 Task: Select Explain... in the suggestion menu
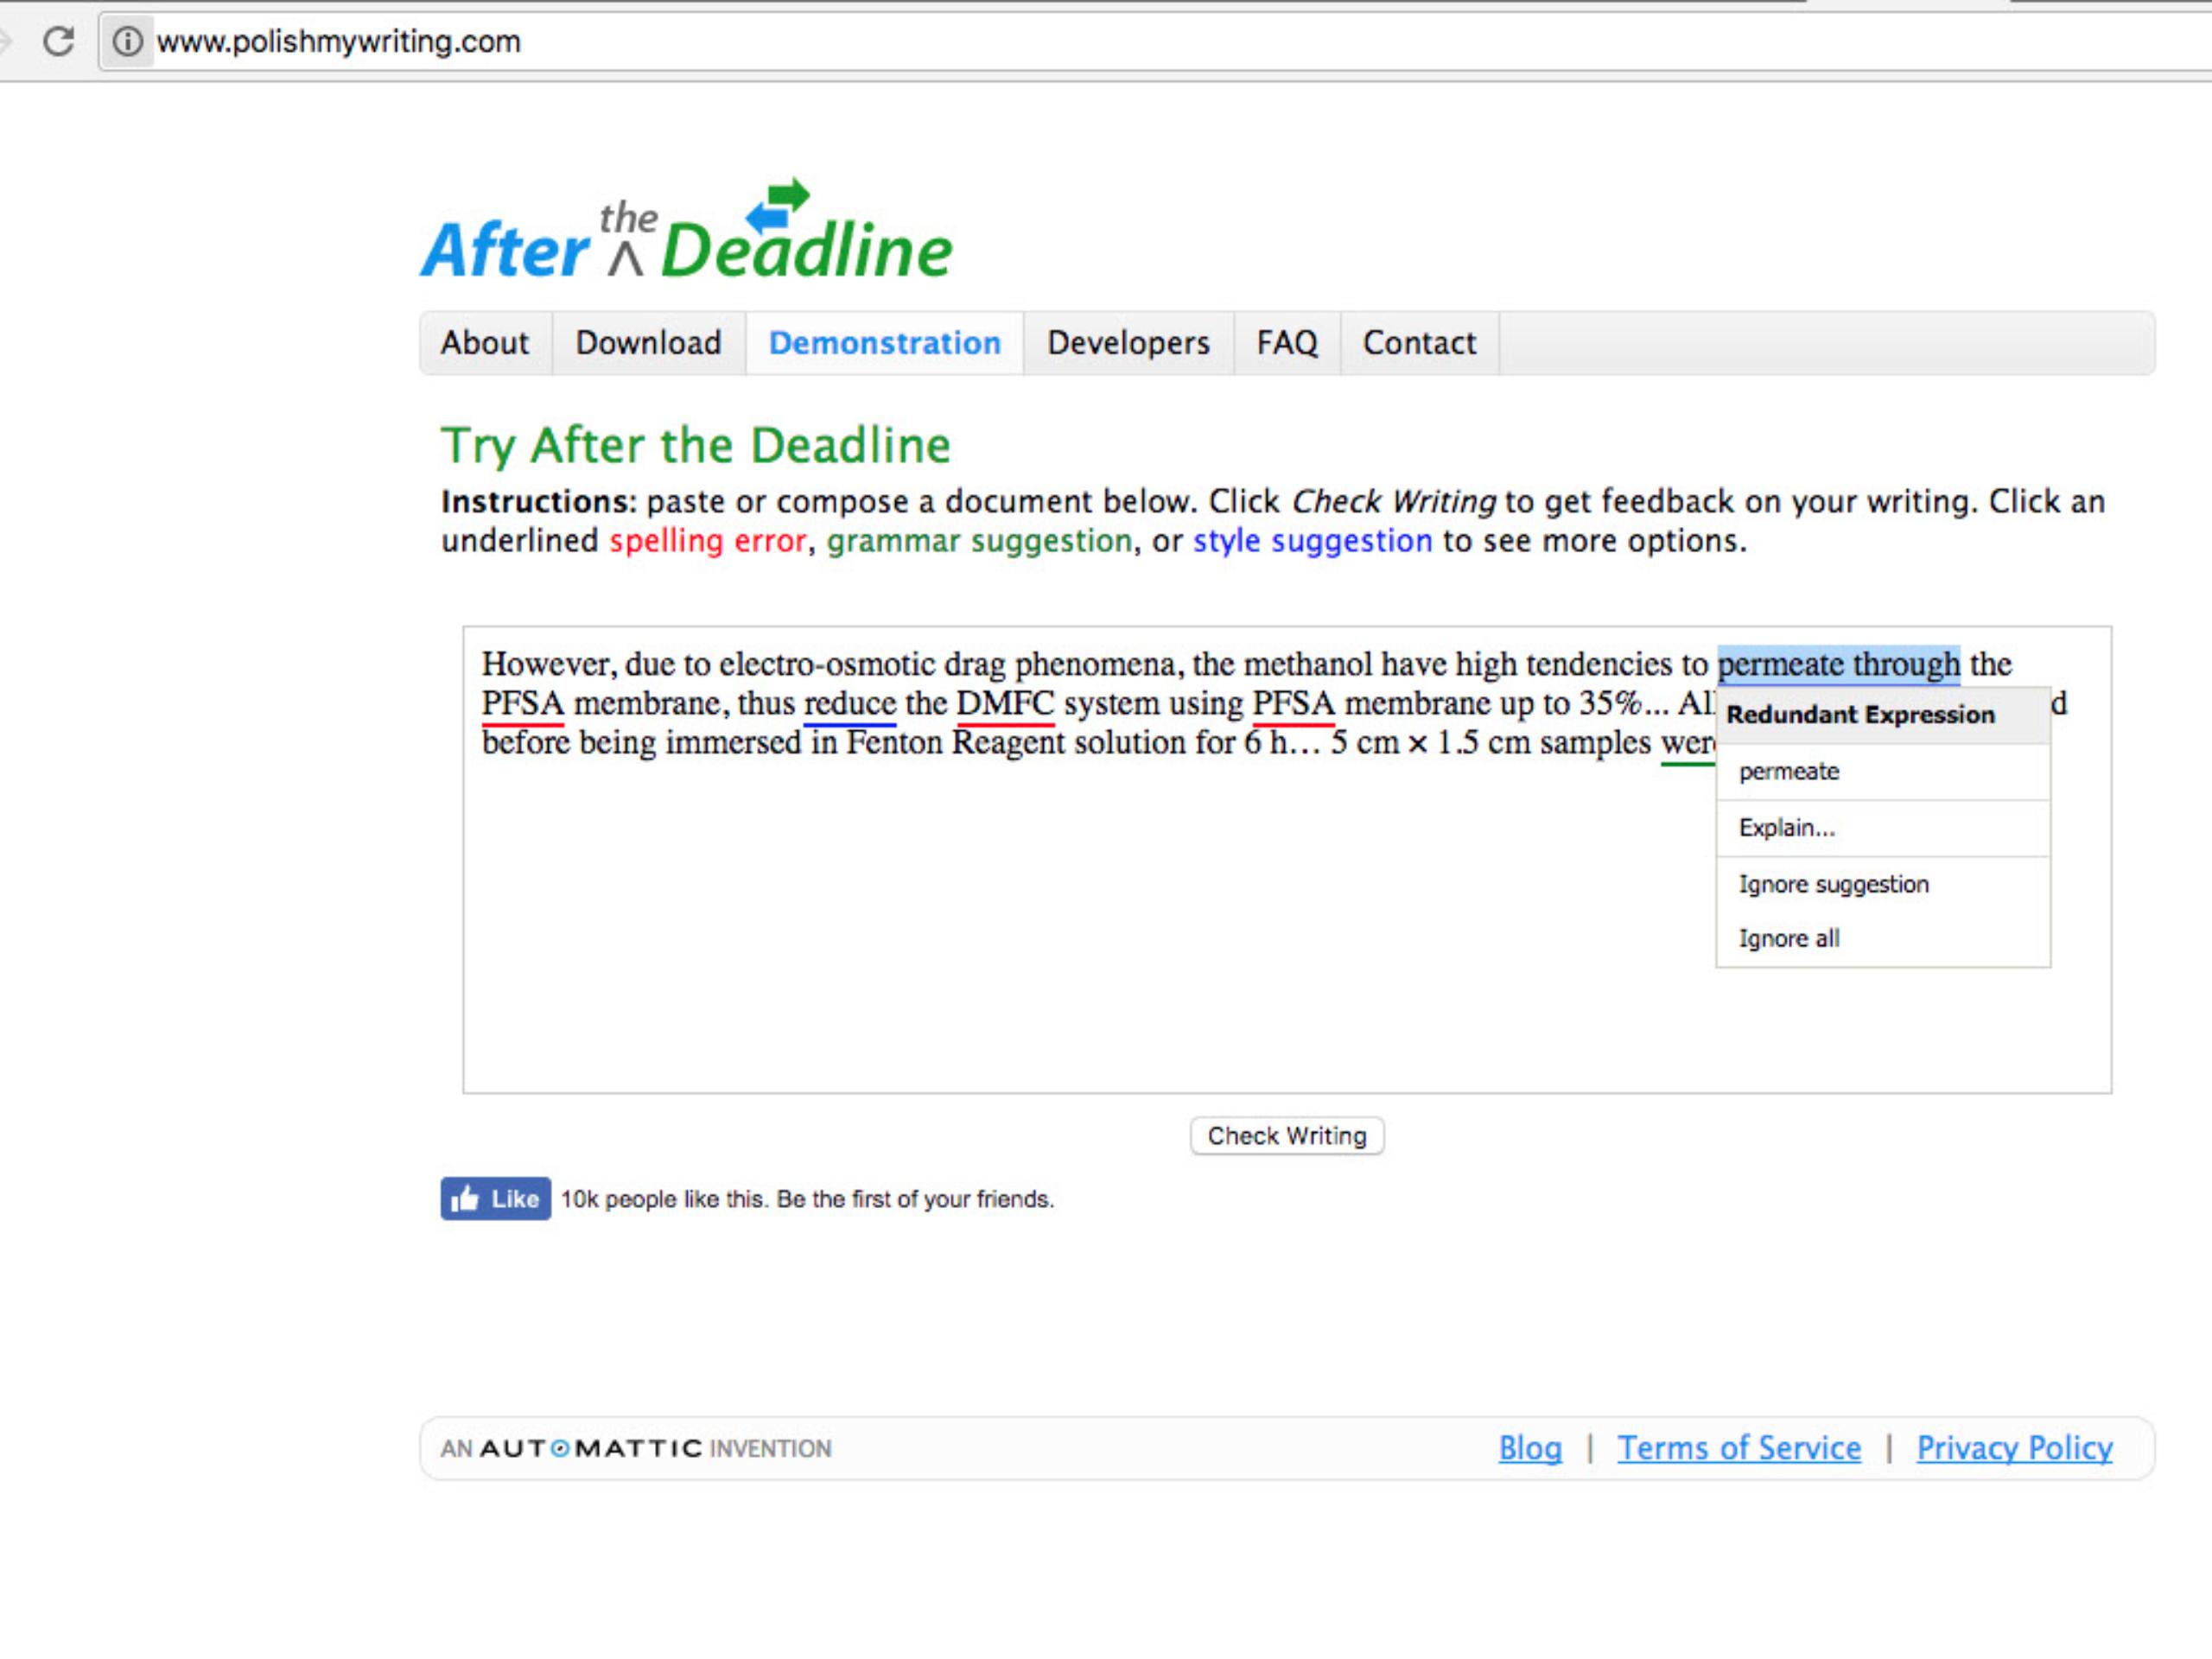[1786, 828]
